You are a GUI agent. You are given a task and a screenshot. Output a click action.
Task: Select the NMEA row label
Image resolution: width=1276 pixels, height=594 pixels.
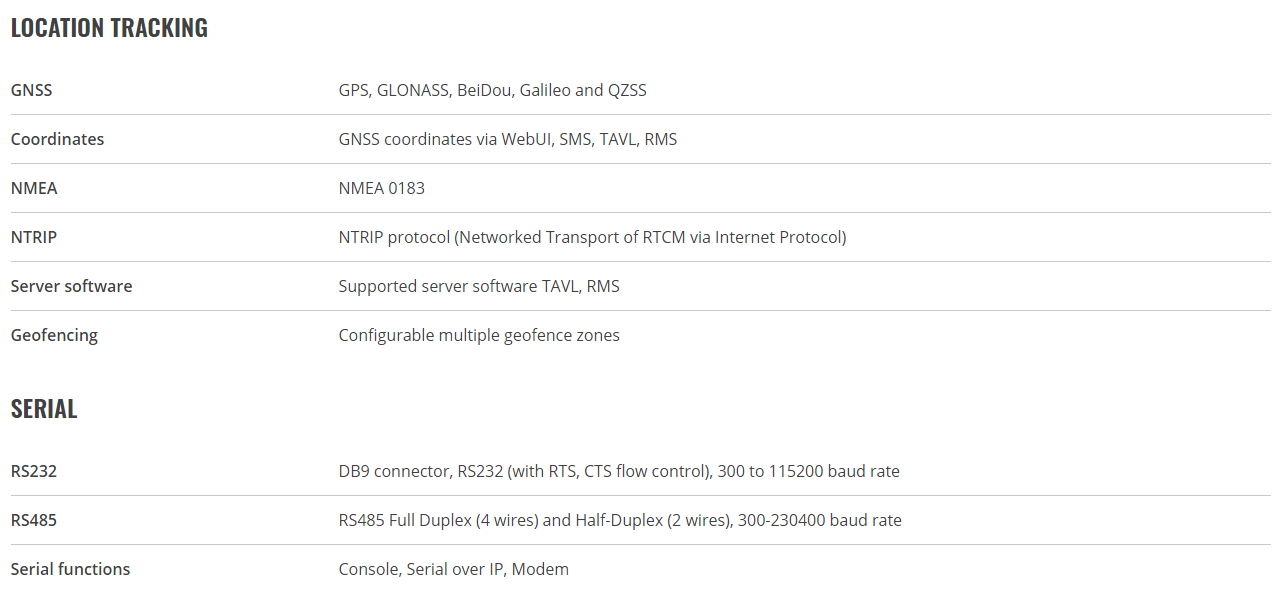34,188
